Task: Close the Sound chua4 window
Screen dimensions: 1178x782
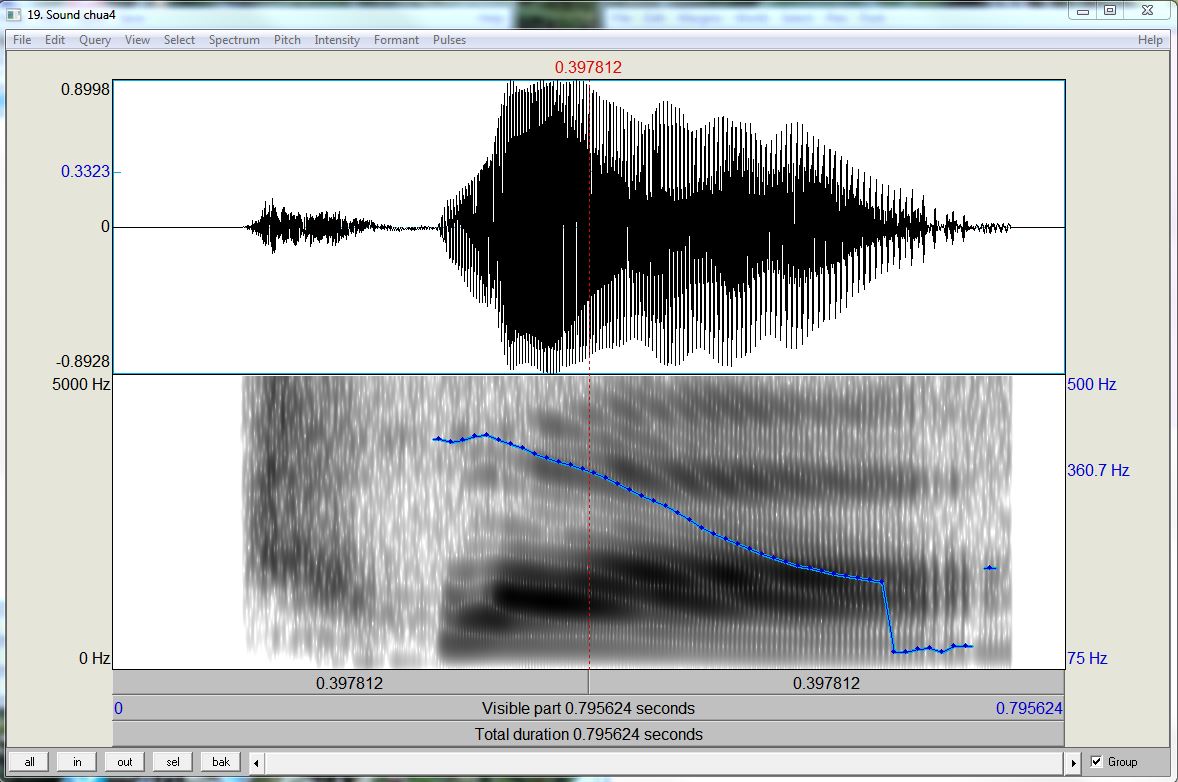Action: coord(1147,11)
